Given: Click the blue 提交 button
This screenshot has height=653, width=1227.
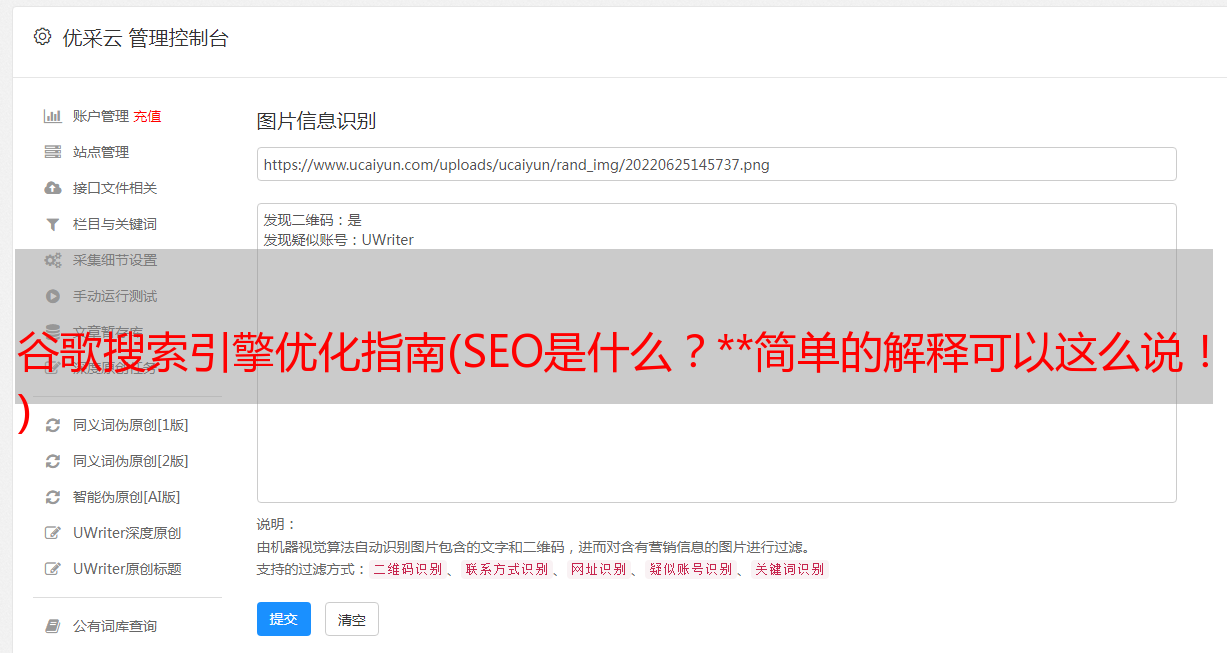Looking at the screenshot, I should [284, 619].
